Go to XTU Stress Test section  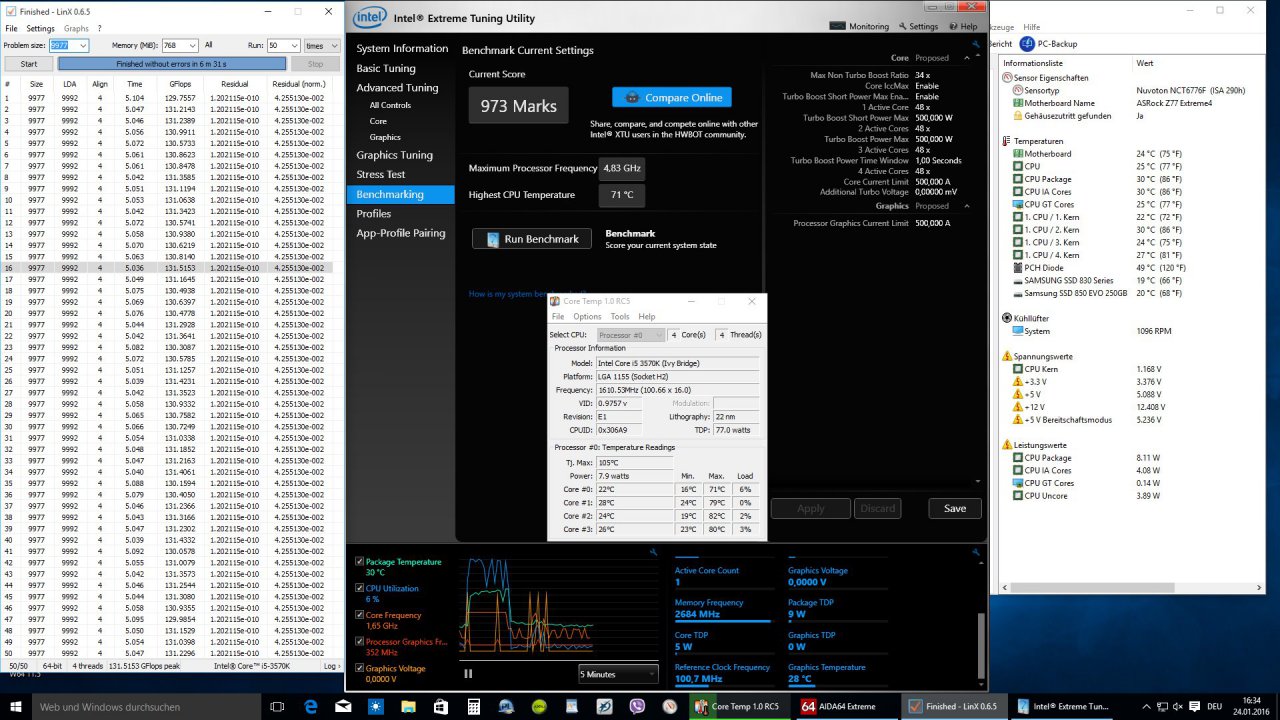pos(381,174)
